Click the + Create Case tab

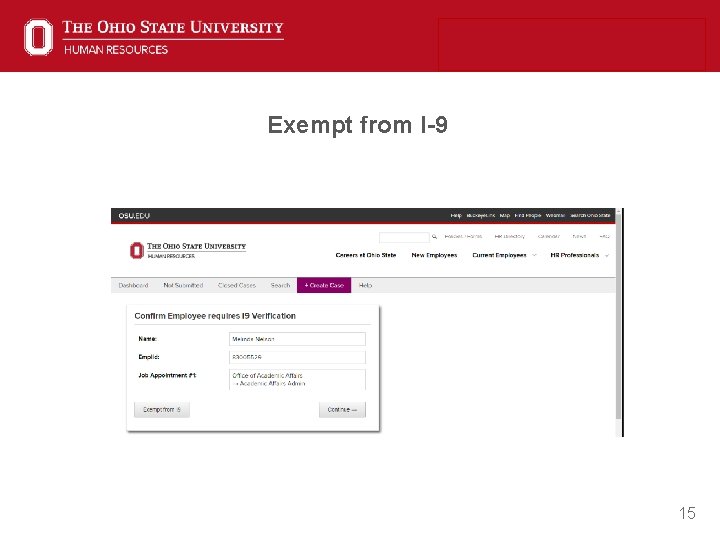324,285
